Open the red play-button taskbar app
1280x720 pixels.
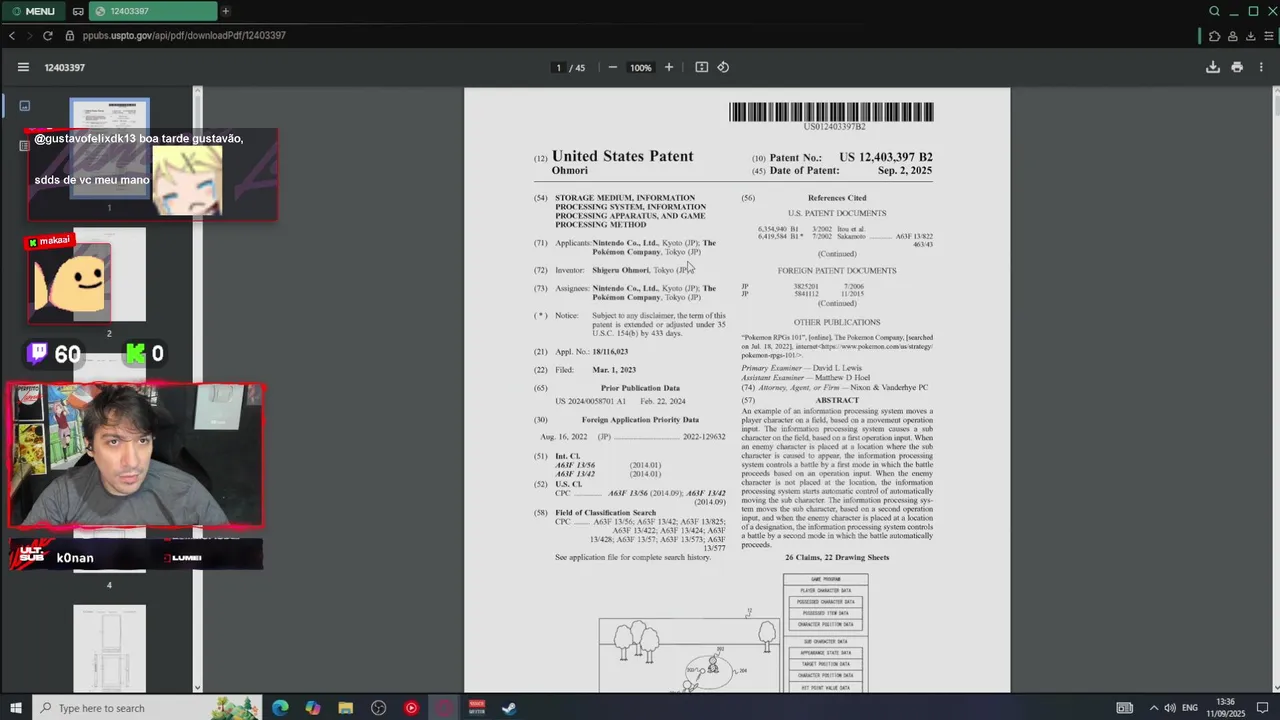(411, 708)
